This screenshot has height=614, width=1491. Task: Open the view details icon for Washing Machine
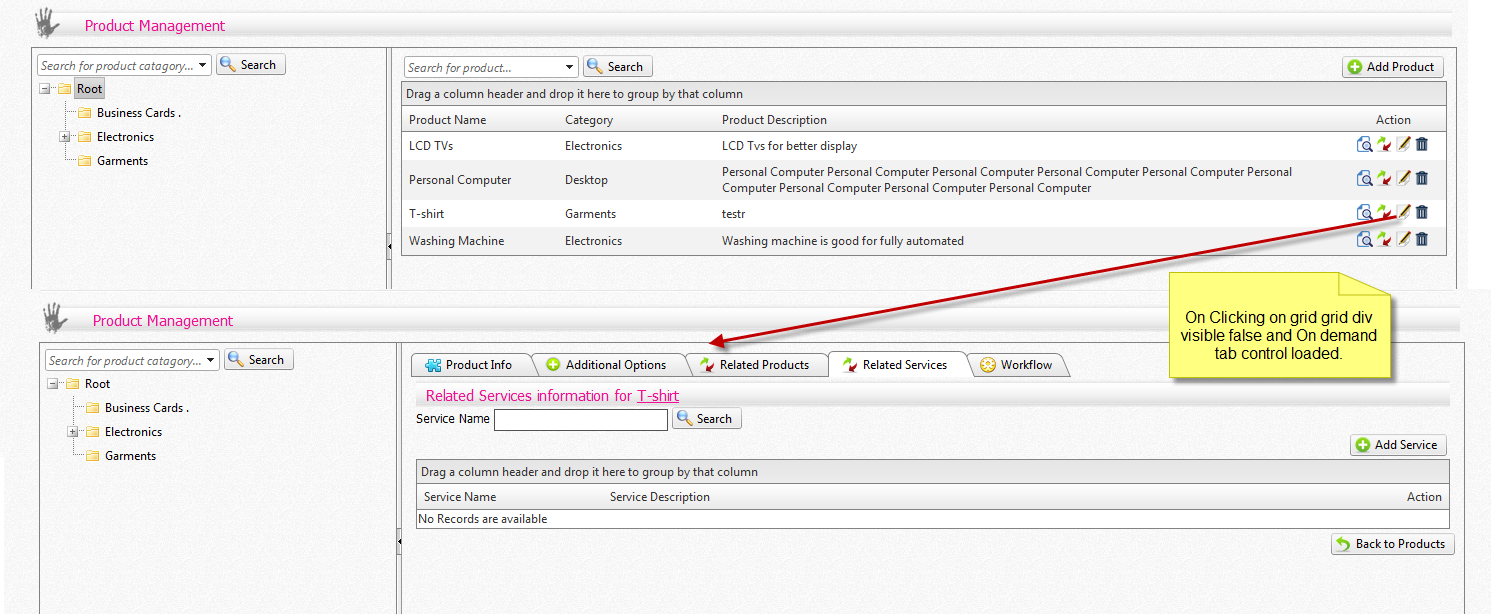1364,240
